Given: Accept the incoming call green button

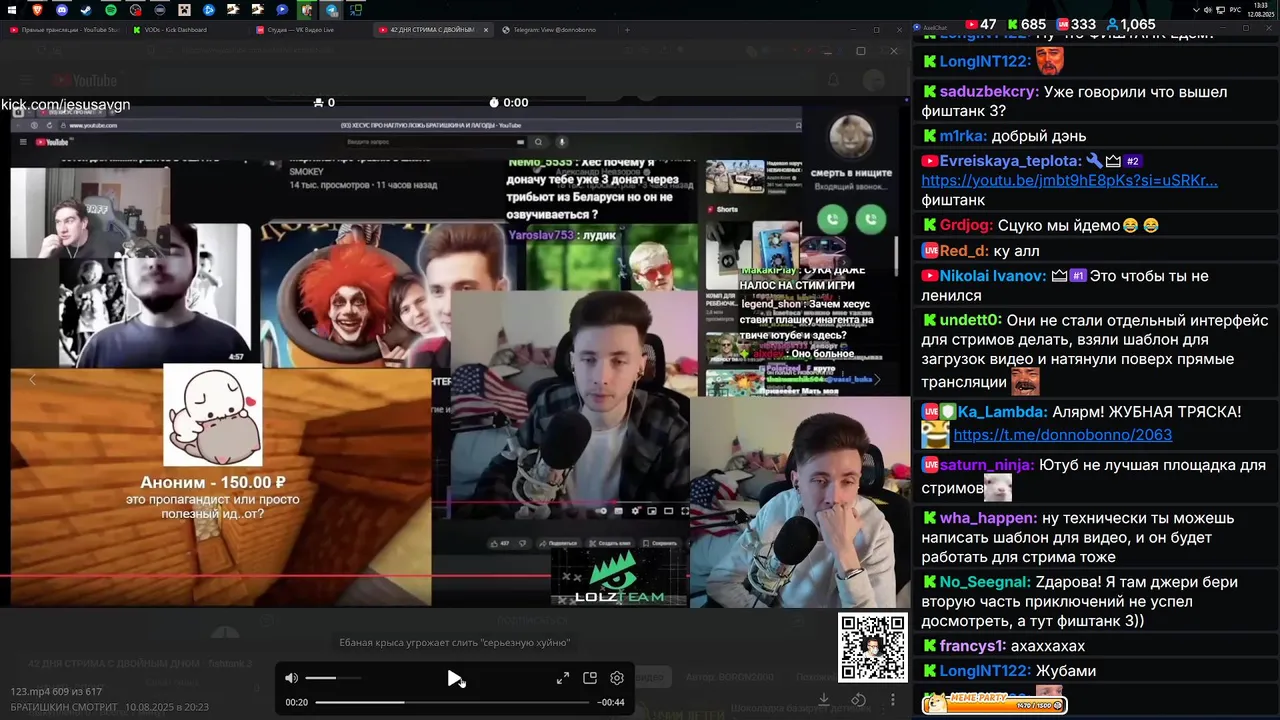Looking at the screenshot, I should (832, 219).
